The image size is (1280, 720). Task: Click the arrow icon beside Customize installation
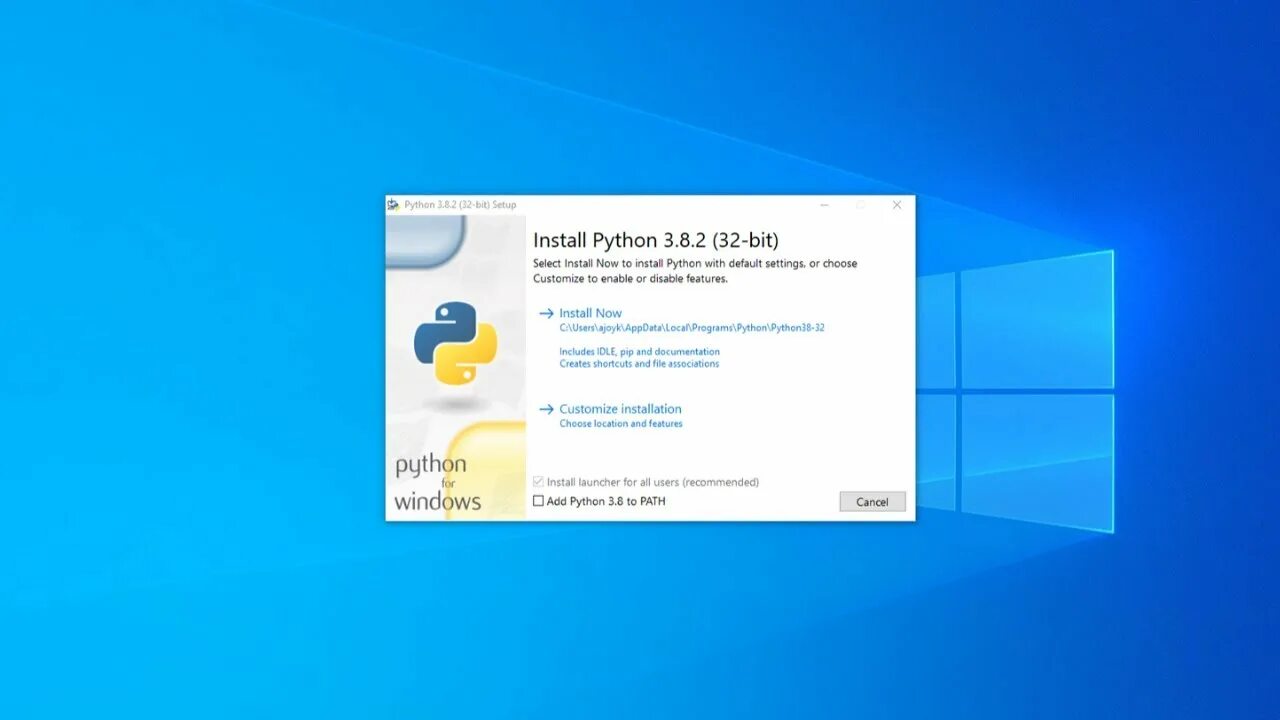click(x=546, y=409)
